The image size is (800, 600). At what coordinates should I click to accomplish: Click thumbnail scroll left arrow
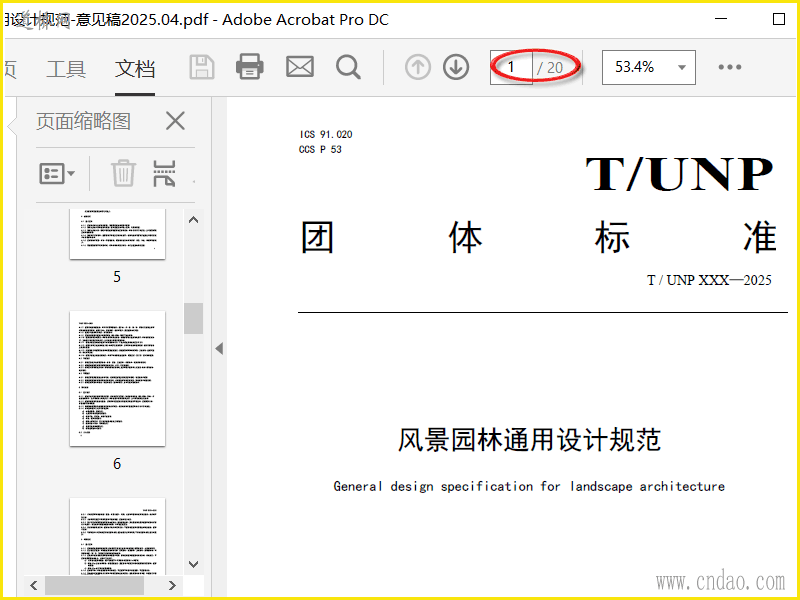point(34,585)
